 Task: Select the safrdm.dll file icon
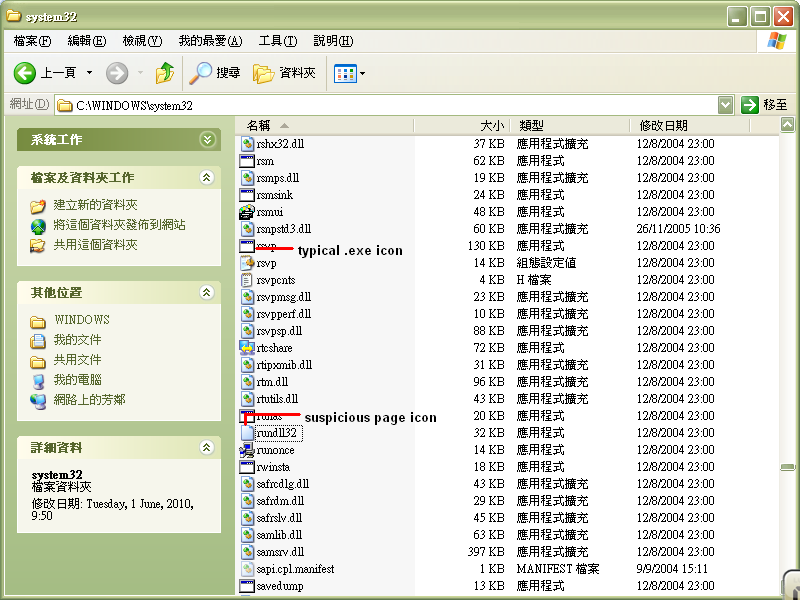[247, 501]
